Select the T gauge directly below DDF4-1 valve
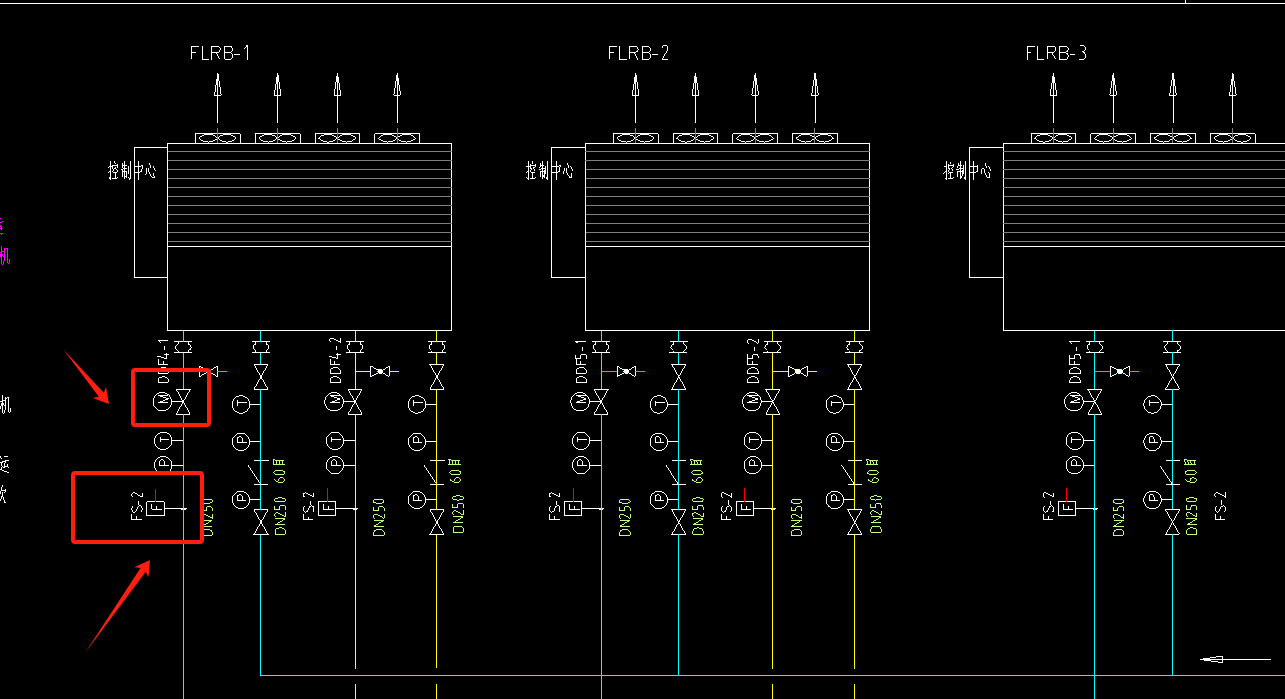Screen dimensions: 1285x699 click(x=164, y=440)
